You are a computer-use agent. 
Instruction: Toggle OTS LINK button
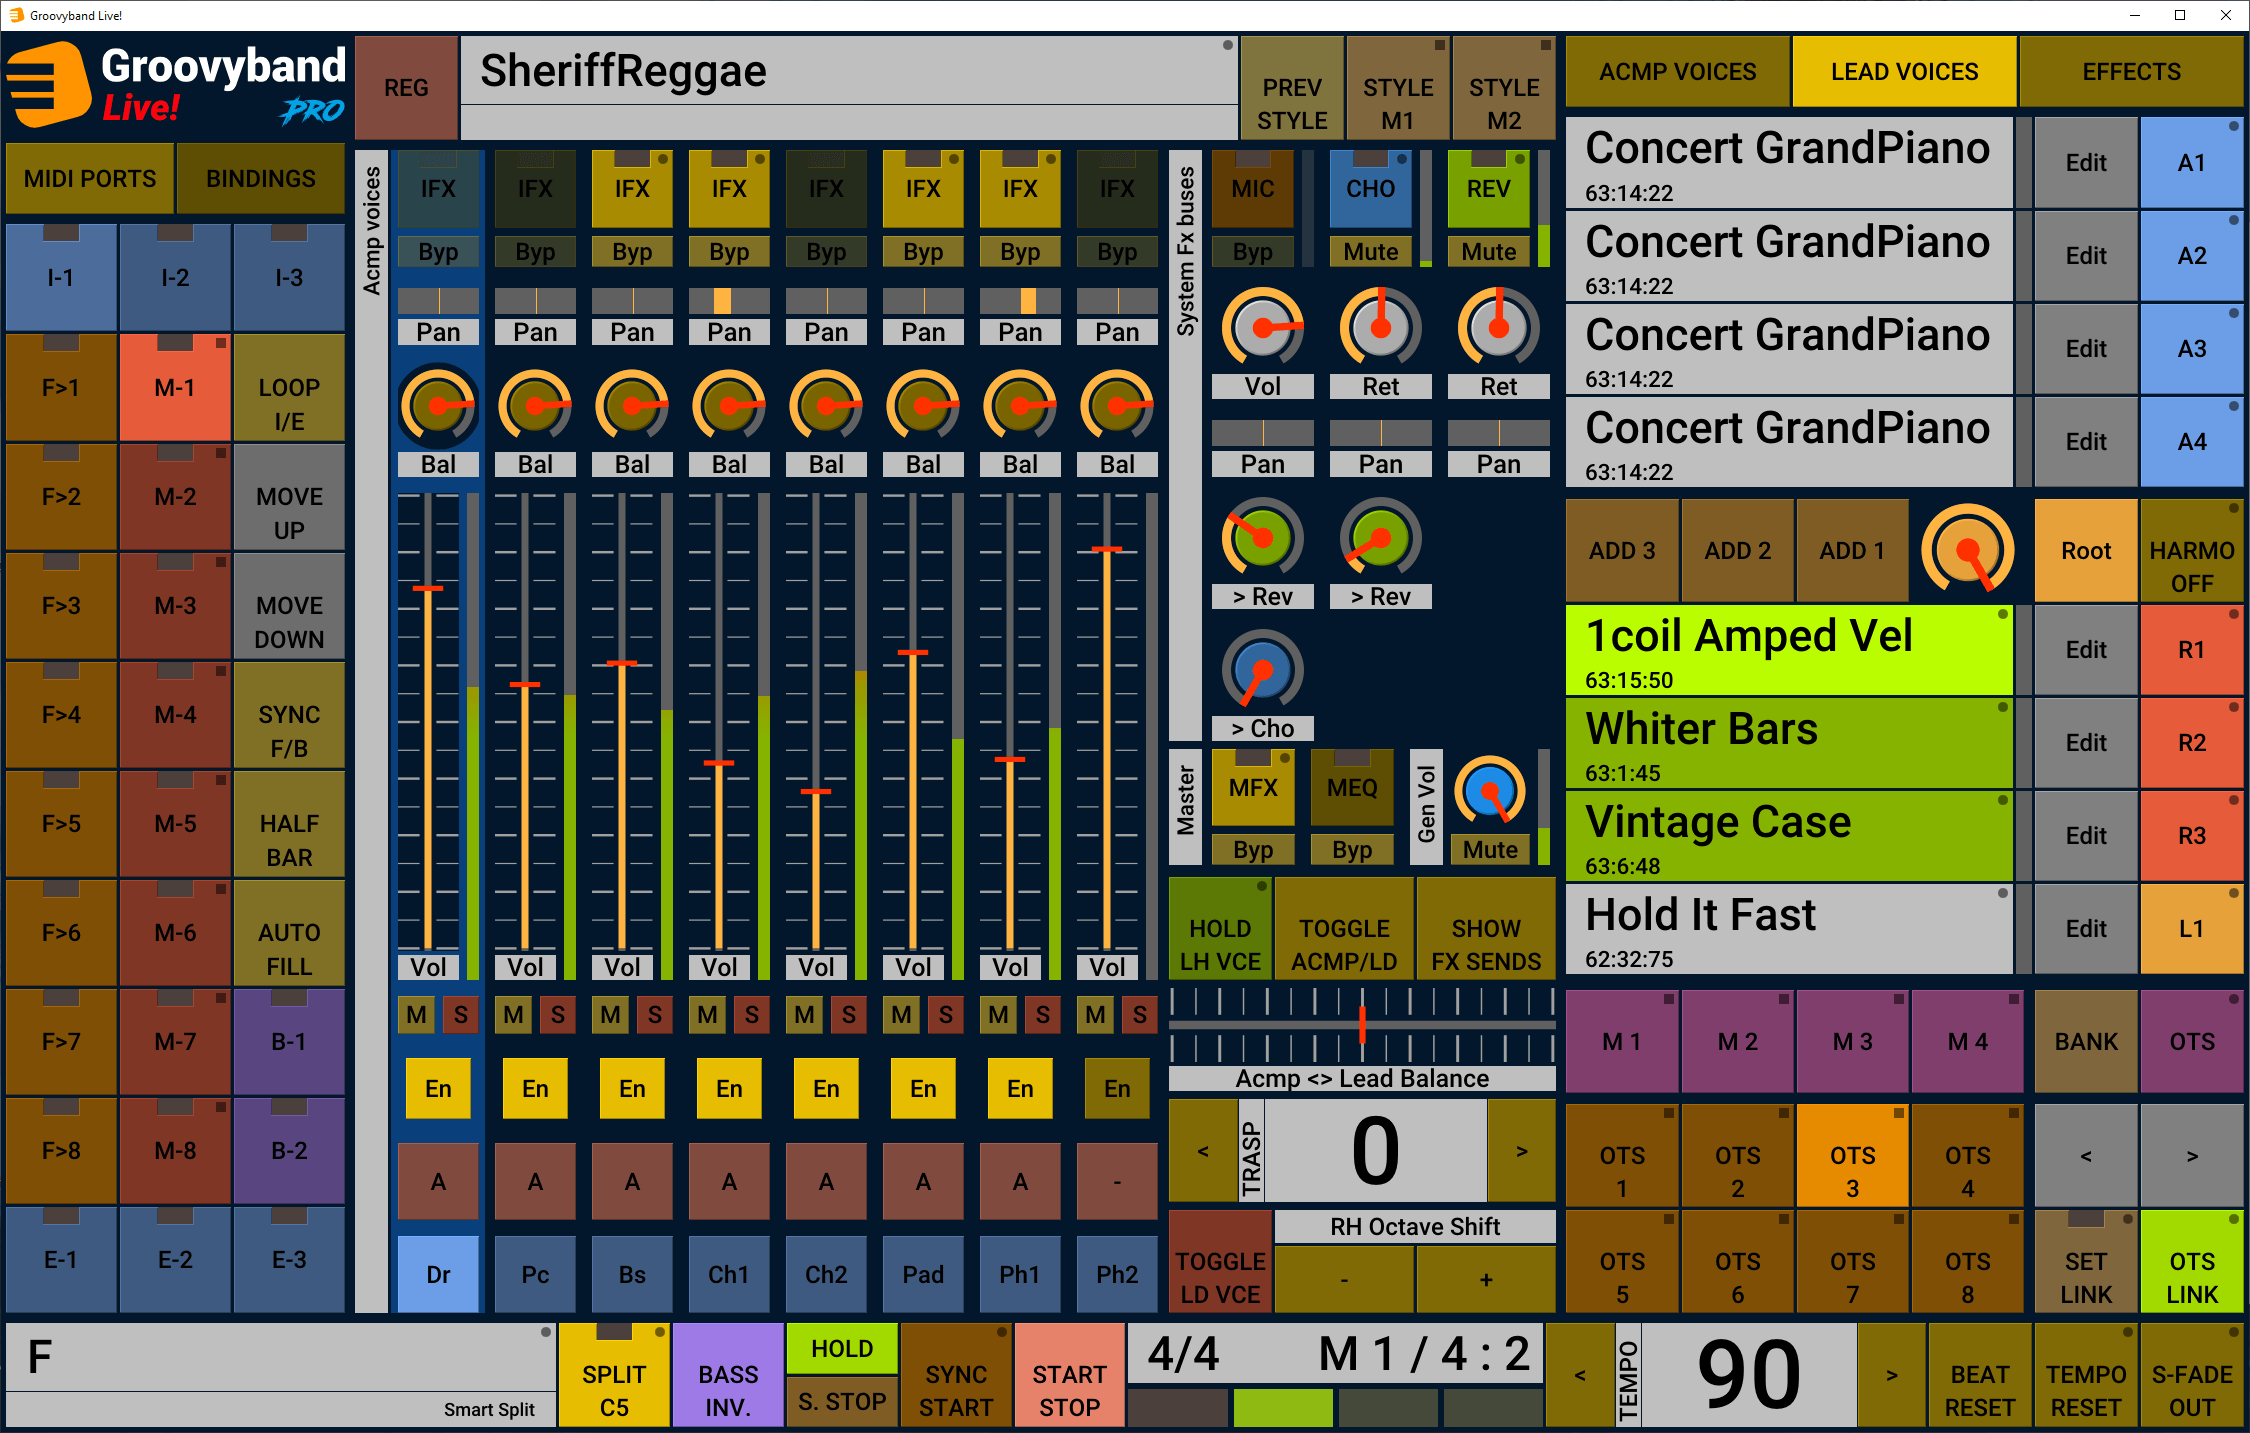2191,1277
